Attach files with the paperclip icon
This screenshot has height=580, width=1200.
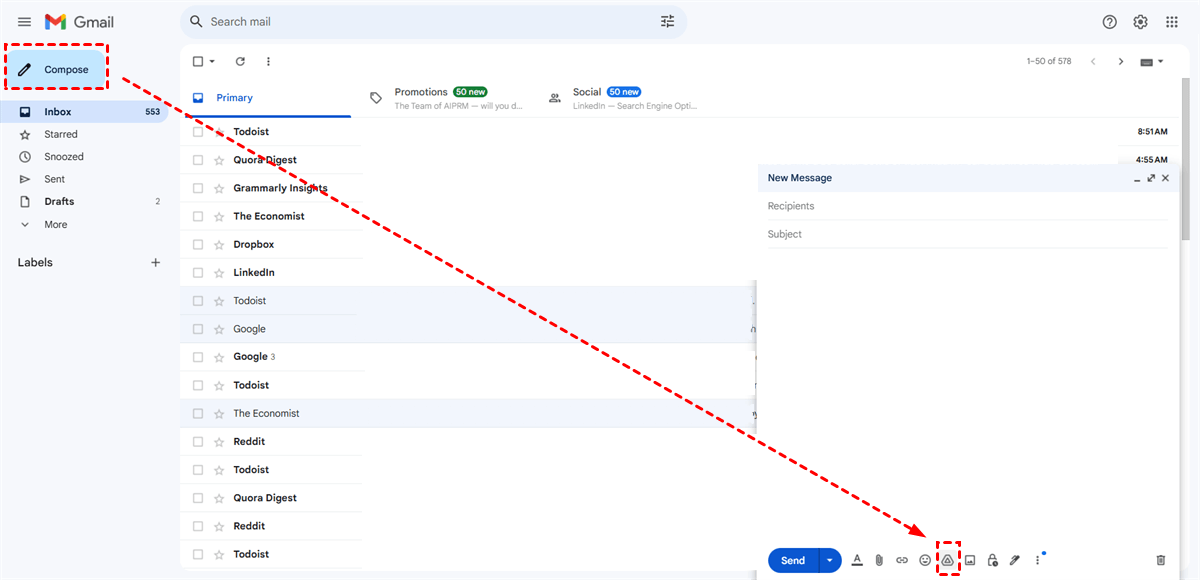pos(879,560)
